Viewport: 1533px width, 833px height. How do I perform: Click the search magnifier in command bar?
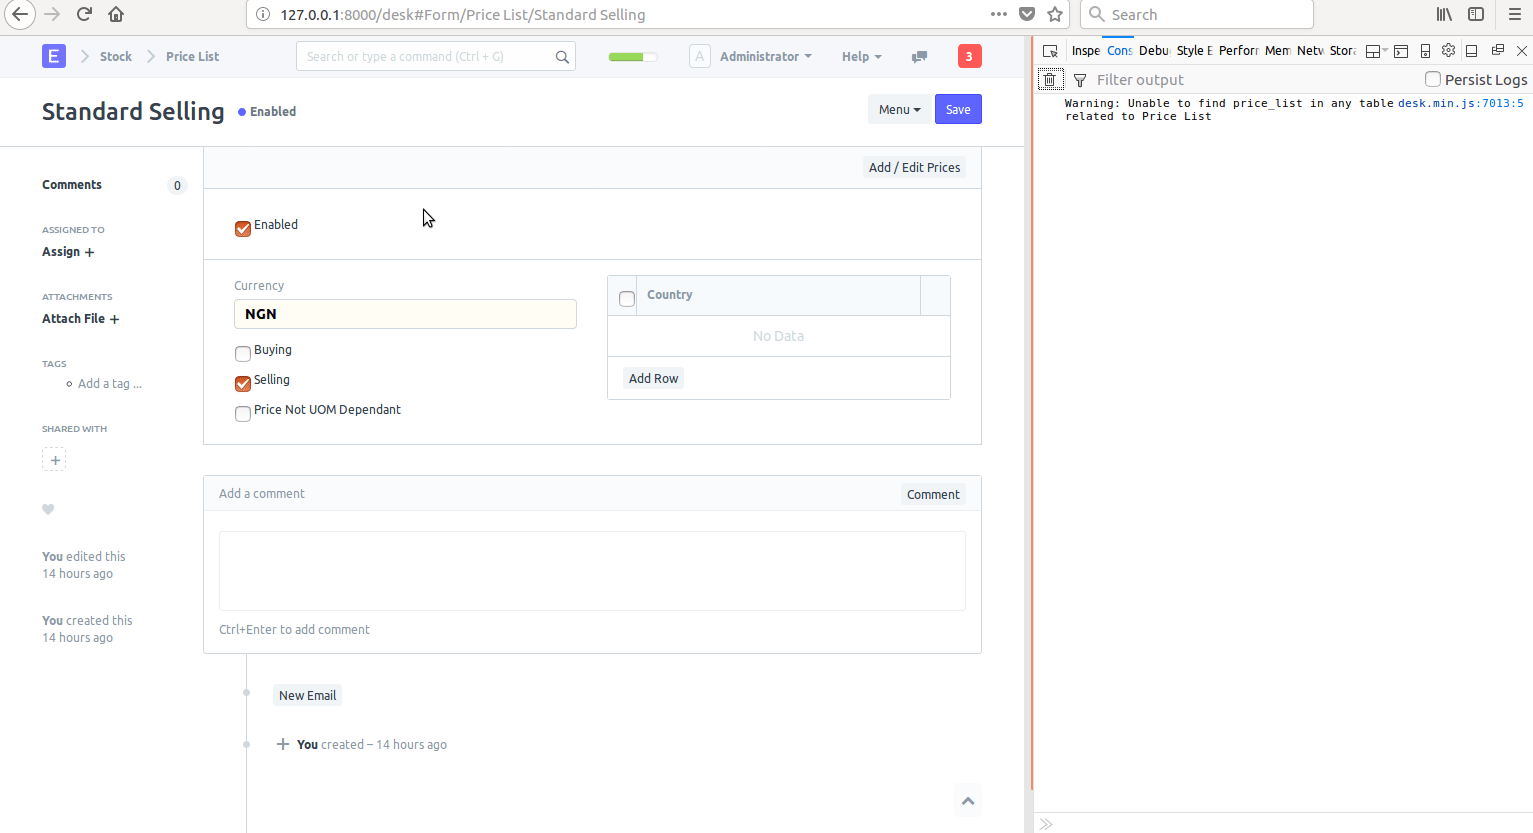pos(562,57)
